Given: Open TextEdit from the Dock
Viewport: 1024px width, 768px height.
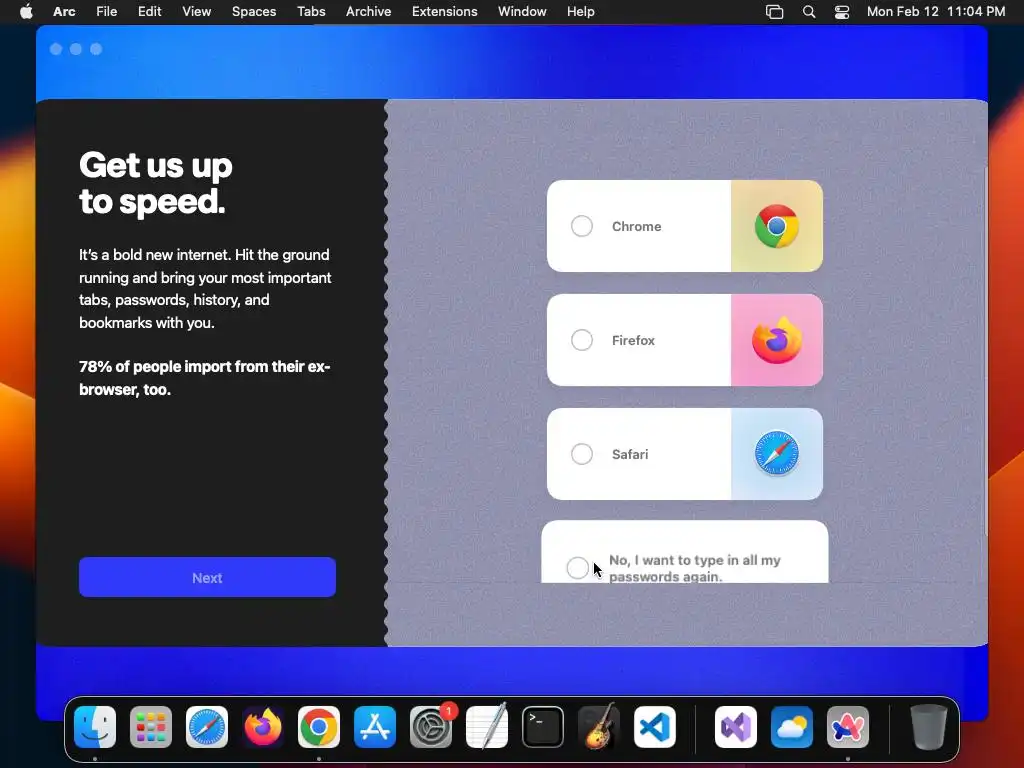Looking at the screenshot, I should [x=487, y=727].
